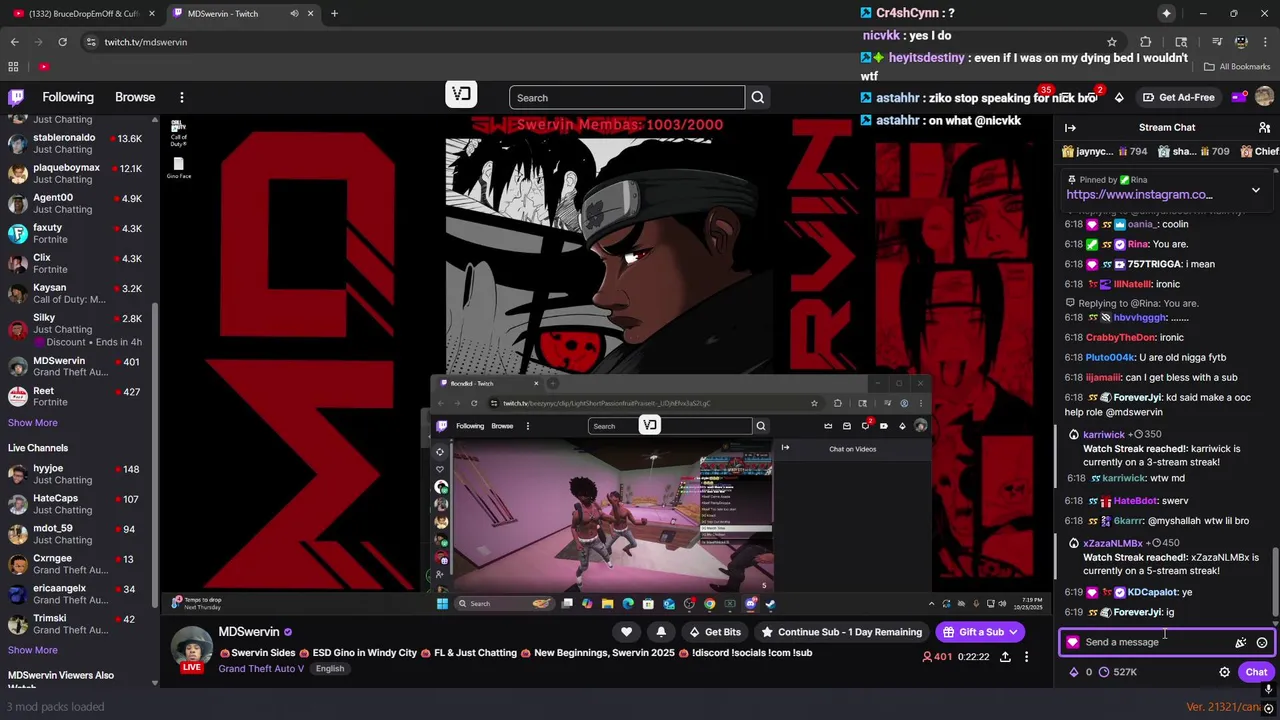
Task: Open the Gift a Sub dropdown
Action: pos(980,632)
